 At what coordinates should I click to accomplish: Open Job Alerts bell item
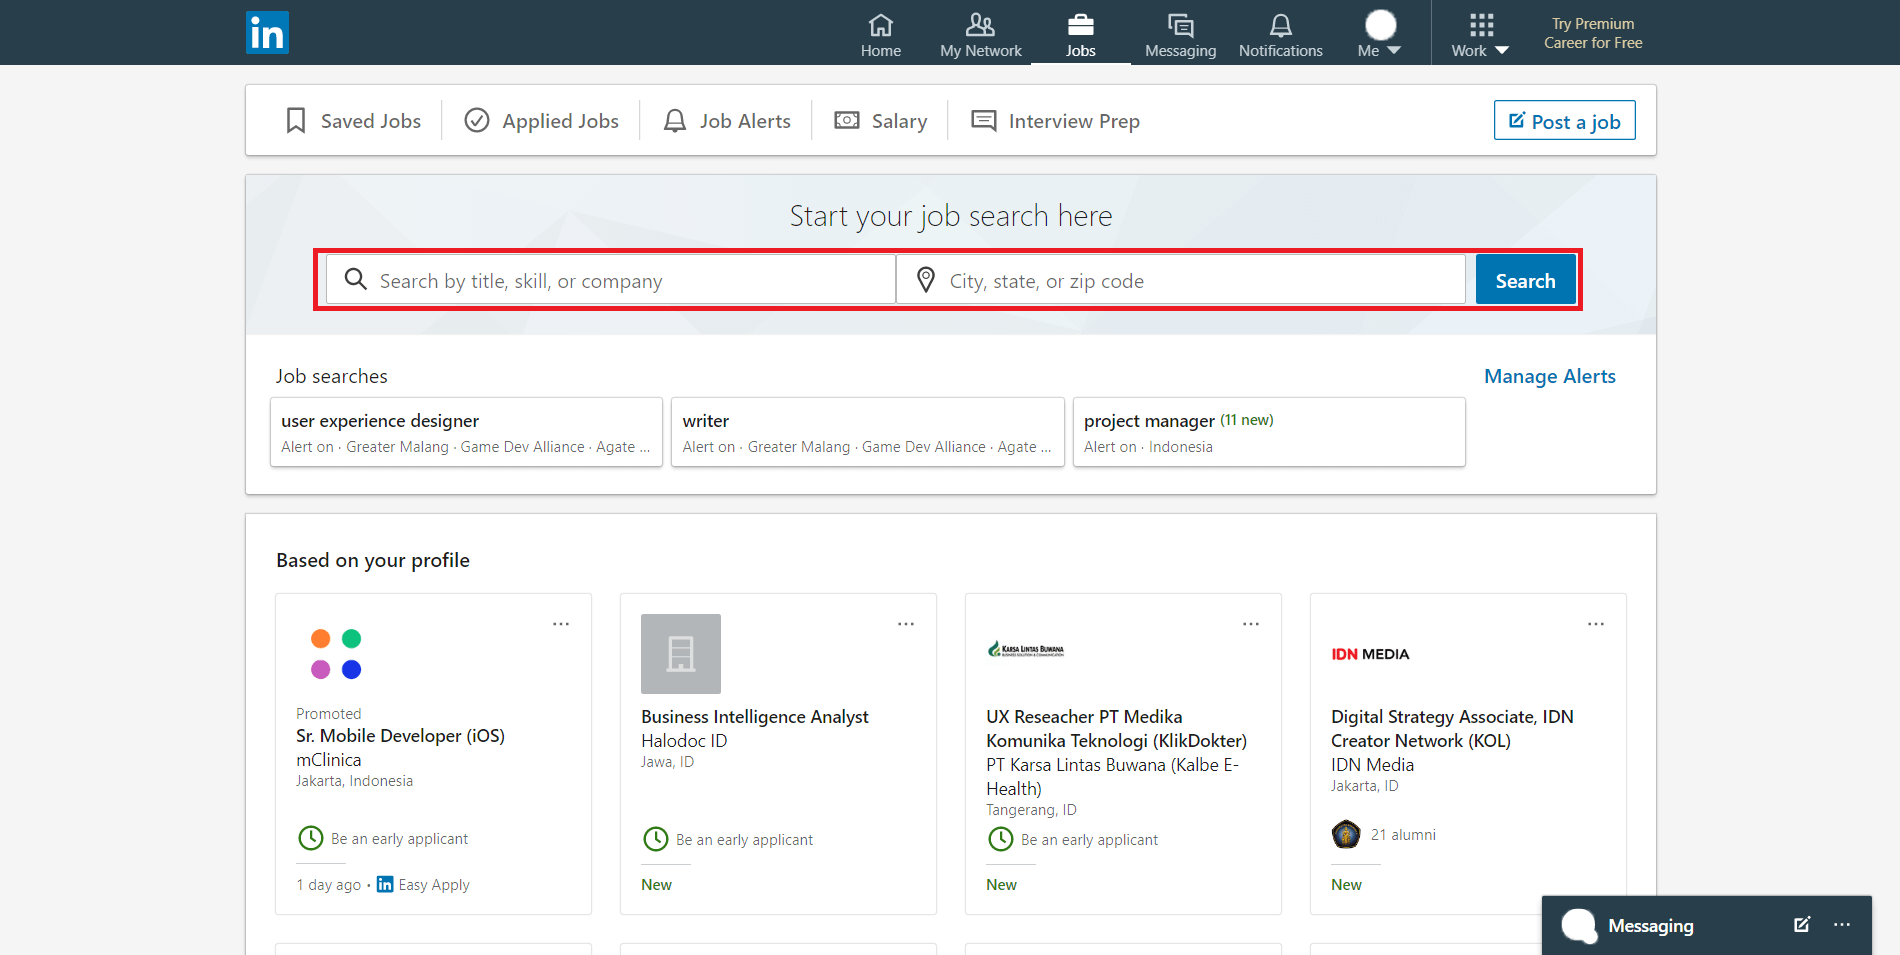(x=727, y=121)
